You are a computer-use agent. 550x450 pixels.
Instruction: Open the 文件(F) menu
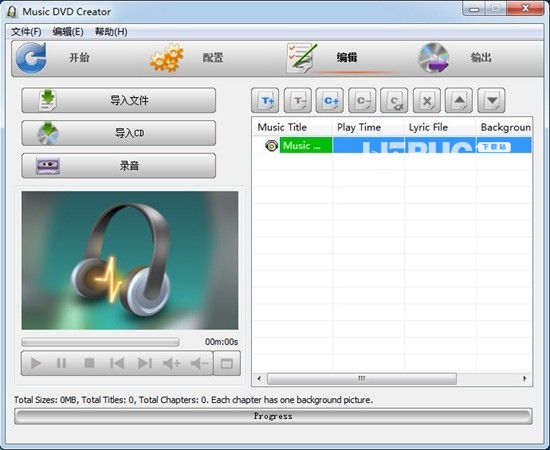click(26, 32)
